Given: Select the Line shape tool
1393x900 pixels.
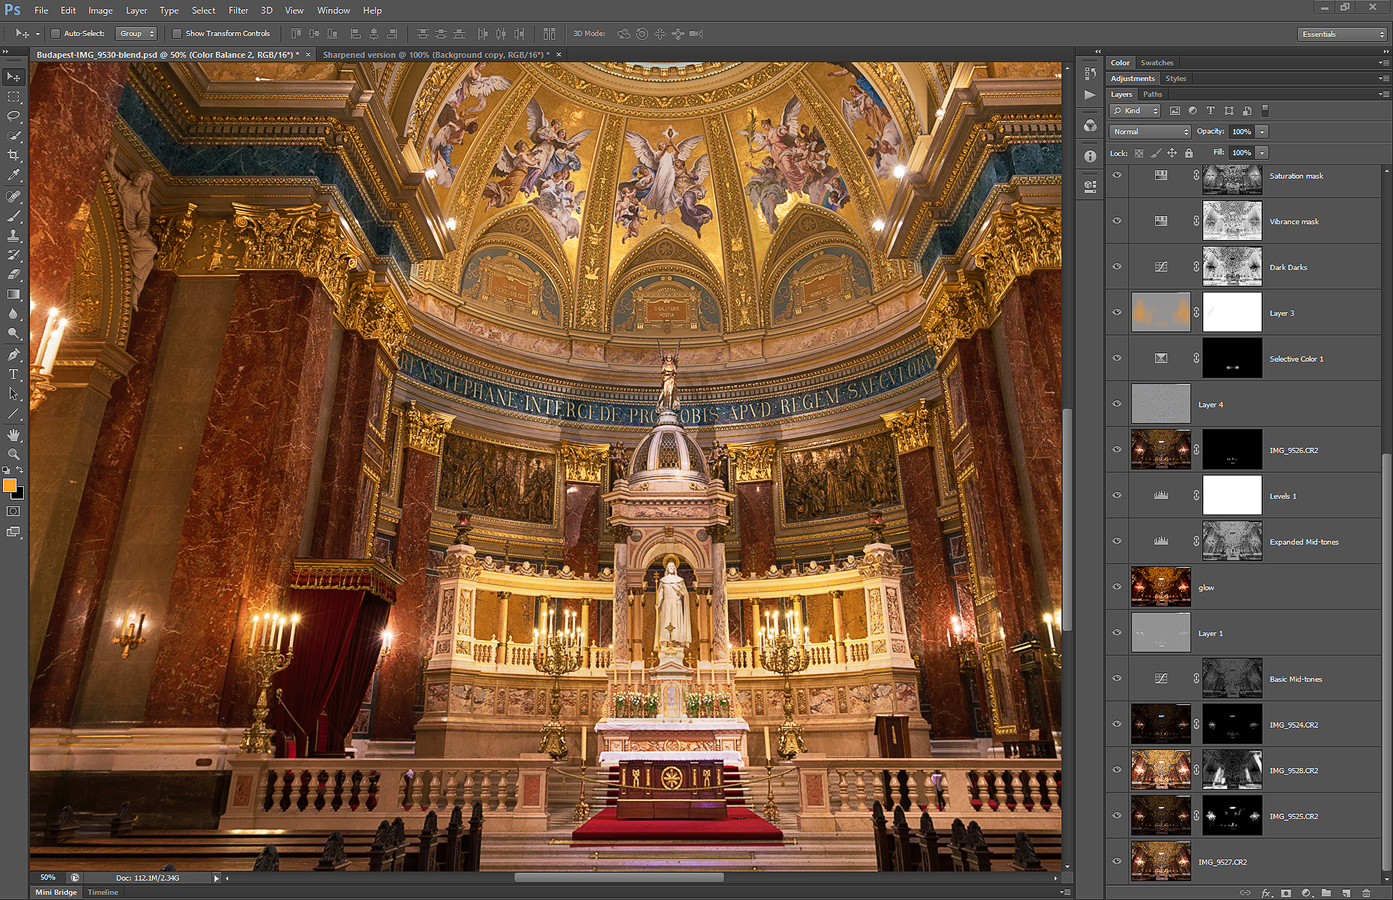Looking at the screenshot, I should point(13,414).
